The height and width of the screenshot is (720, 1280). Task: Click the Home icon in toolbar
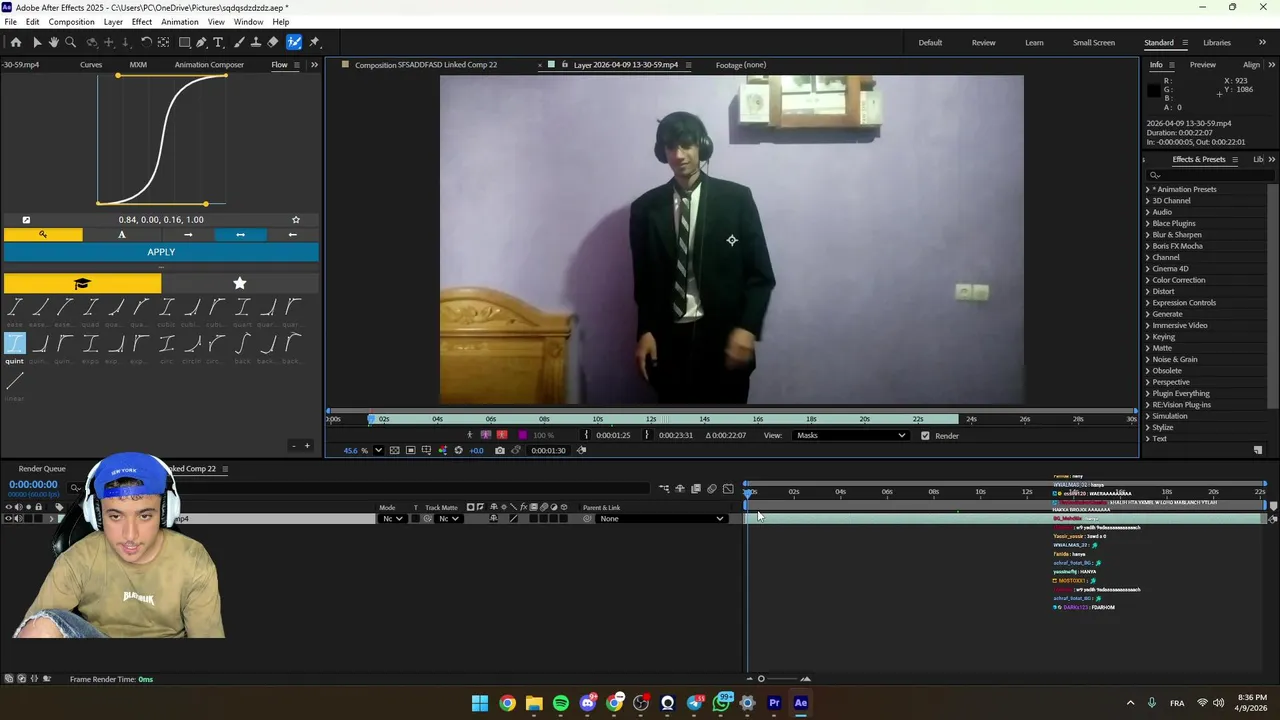point(16,42)
